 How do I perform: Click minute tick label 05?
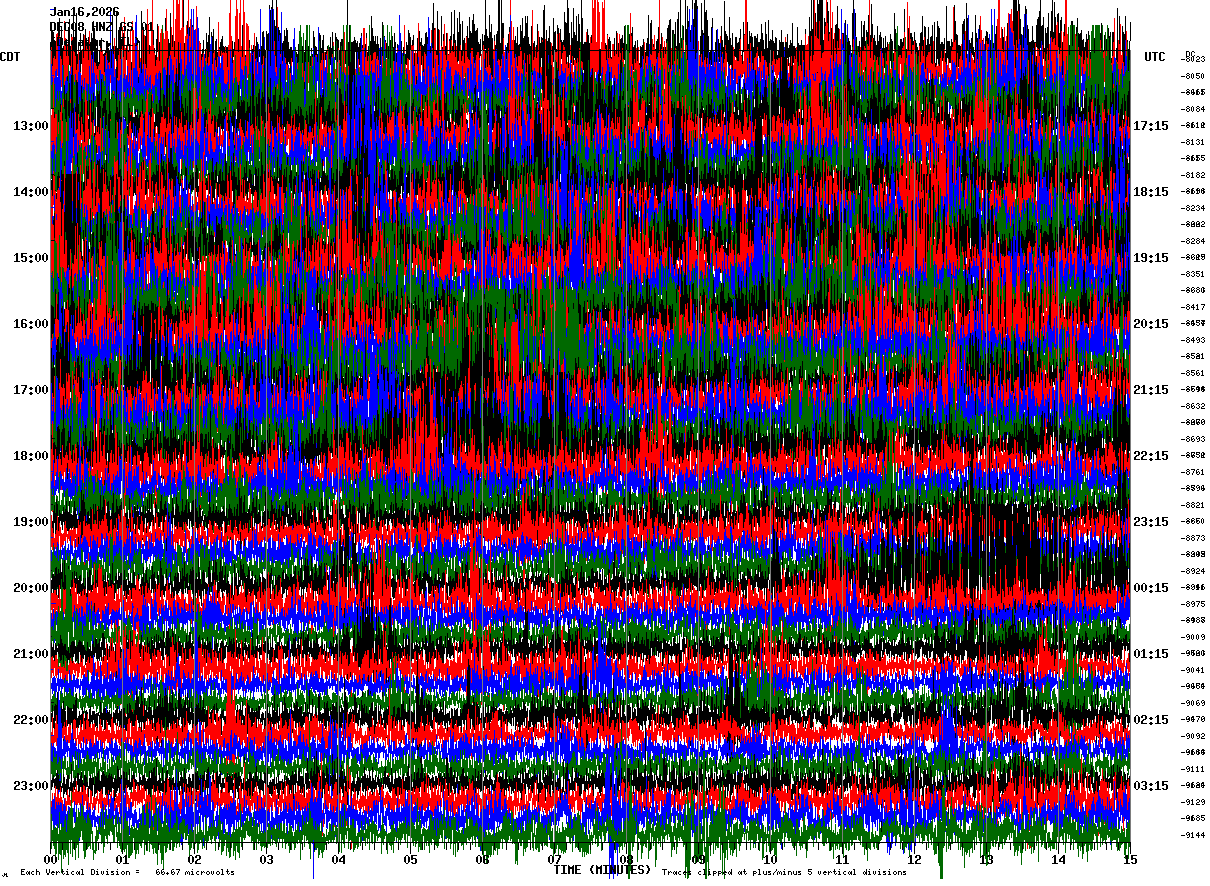click(411, 859)
